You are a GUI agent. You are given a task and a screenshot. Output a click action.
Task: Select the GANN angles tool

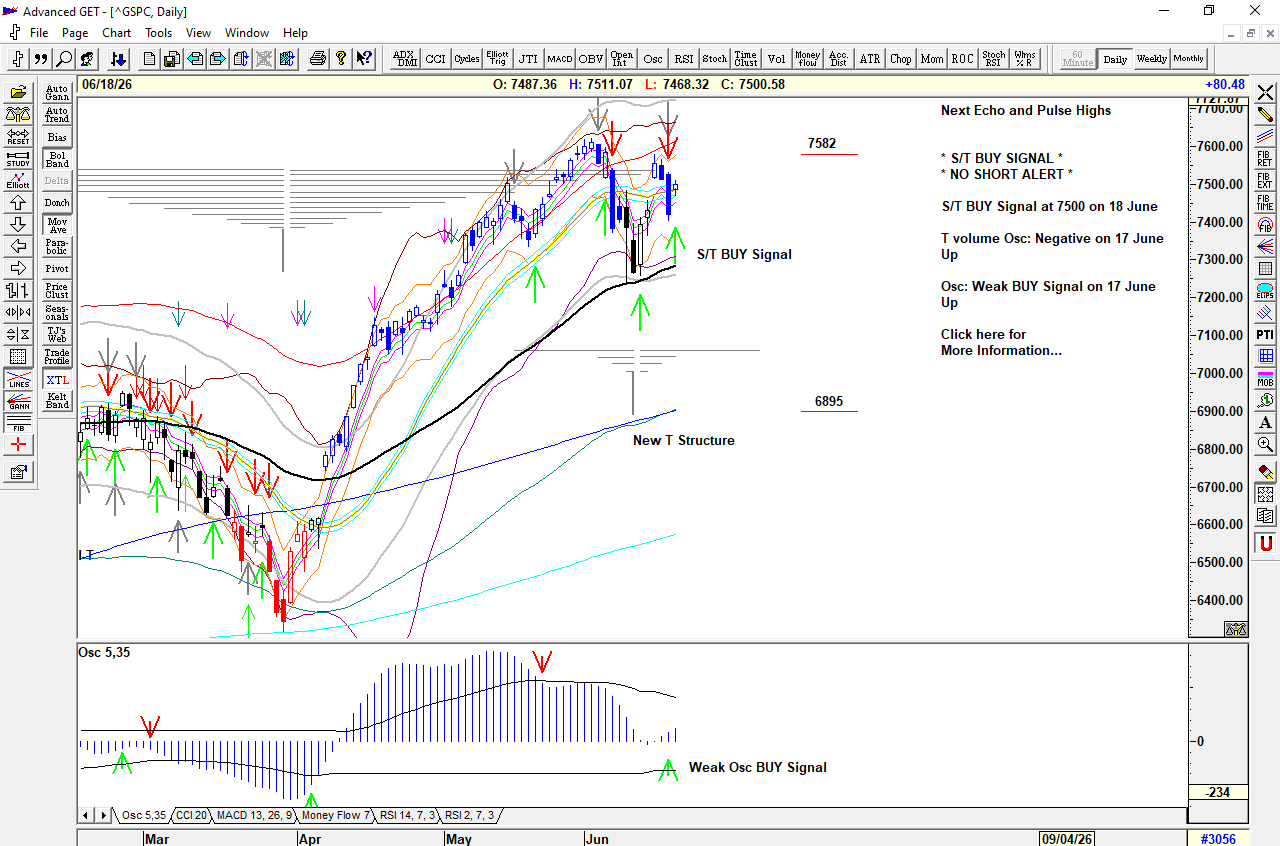coord(18,402)
